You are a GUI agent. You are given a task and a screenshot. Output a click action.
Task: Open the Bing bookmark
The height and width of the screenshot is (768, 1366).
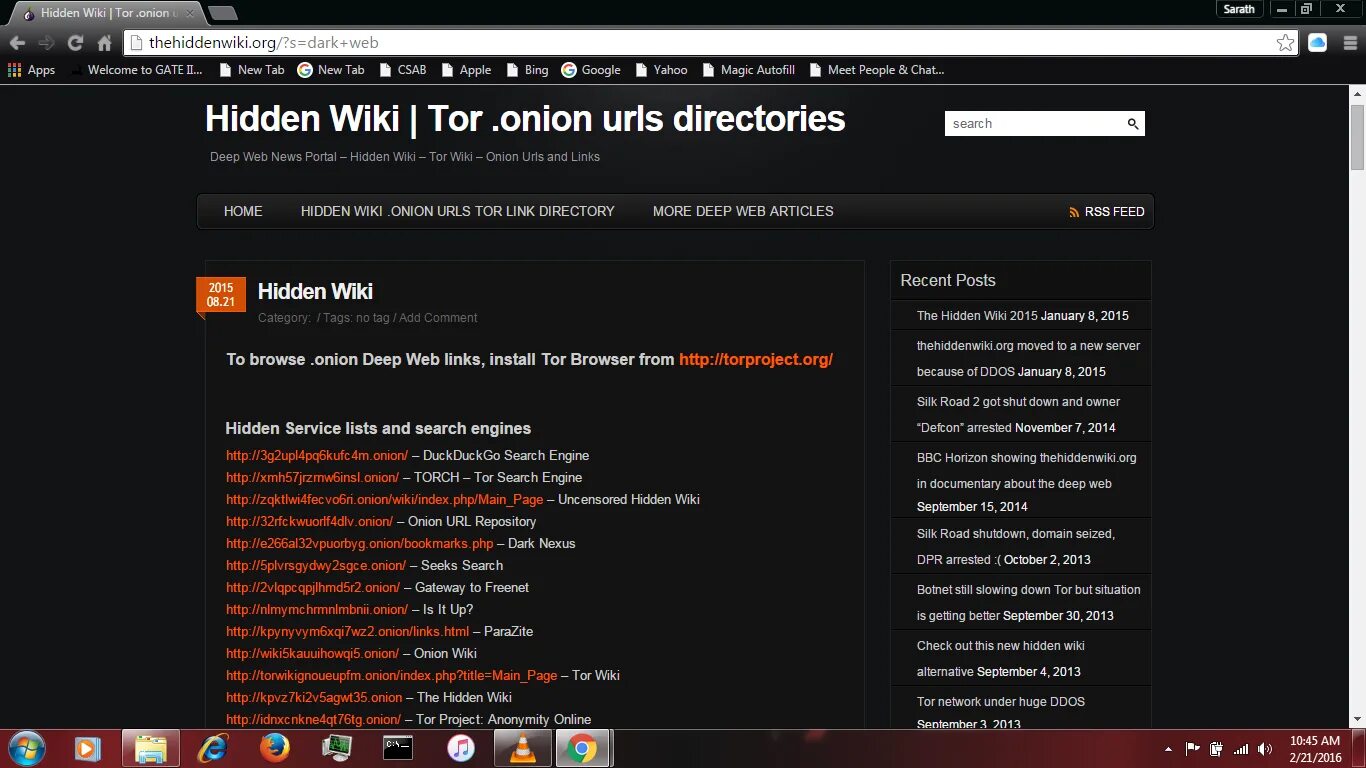[527, 70]
